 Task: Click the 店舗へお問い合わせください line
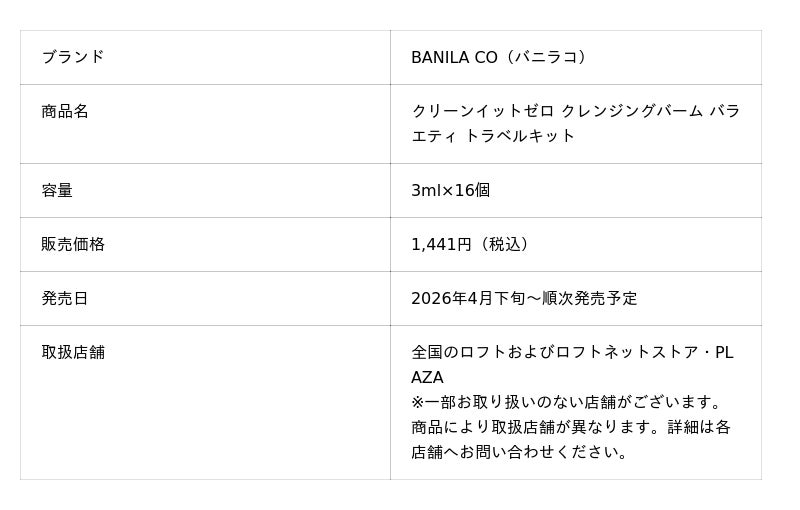tap(521, 452)
